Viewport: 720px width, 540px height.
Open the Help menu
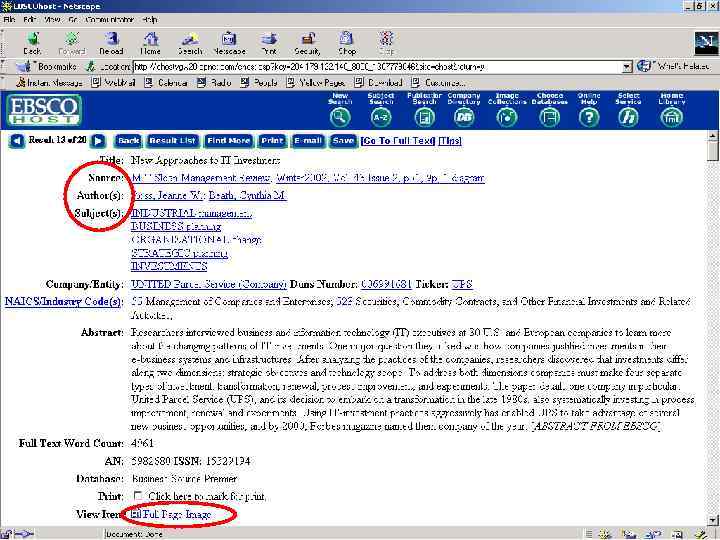(x=150, y=20)
